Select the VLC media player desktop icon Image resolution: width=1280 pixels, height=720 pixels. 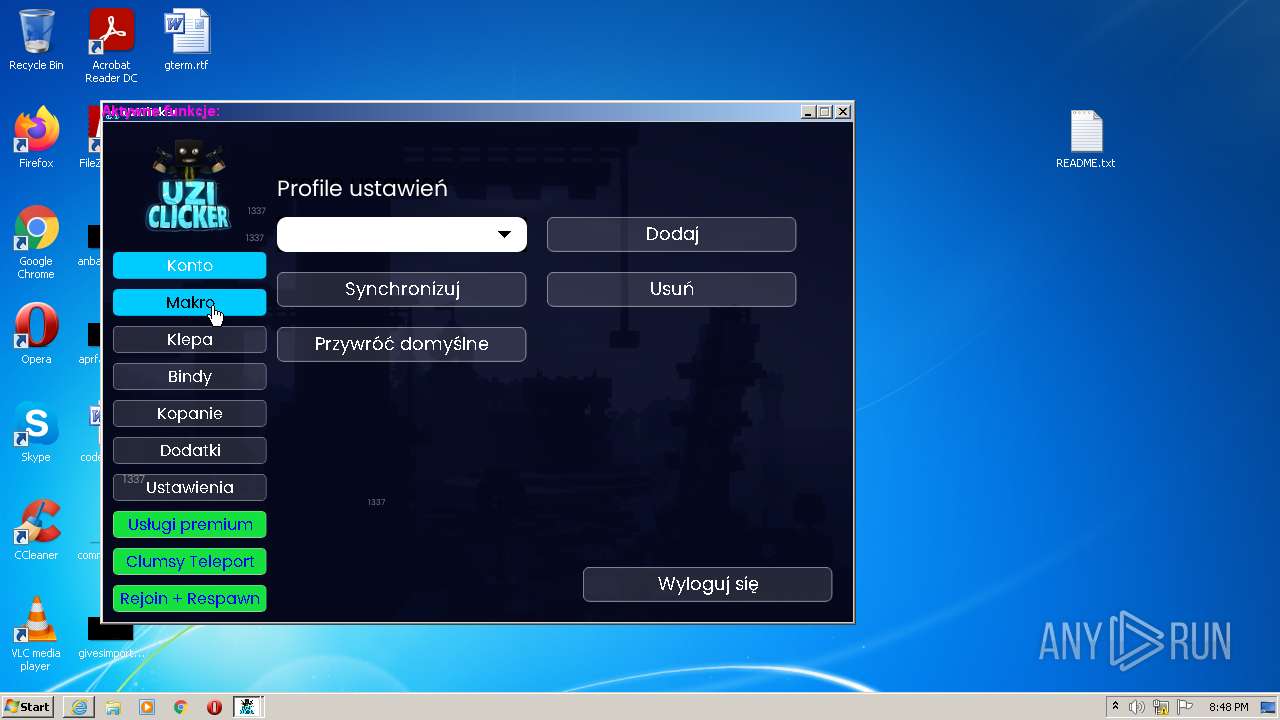point(36,634)
